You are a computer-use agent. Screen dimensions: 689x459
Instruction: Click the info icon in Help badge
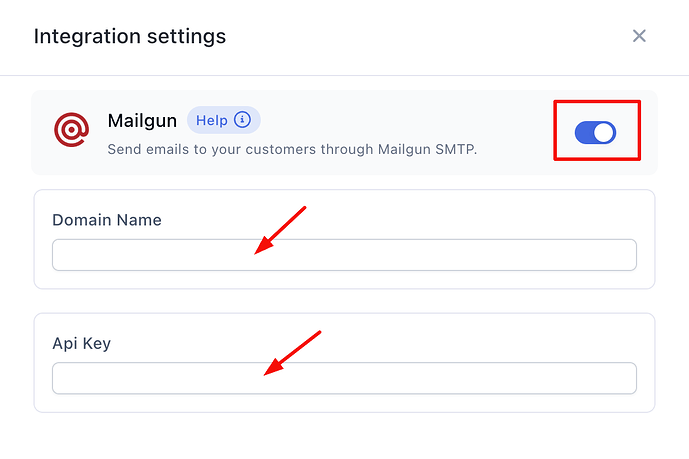click(242, 120)
